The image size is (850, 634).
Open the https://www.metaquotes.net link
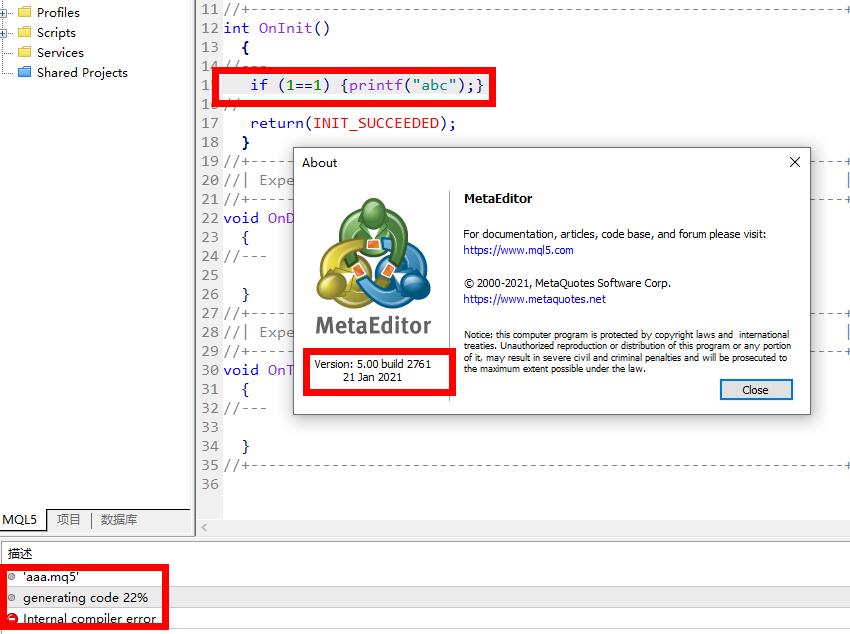[534, 299]
